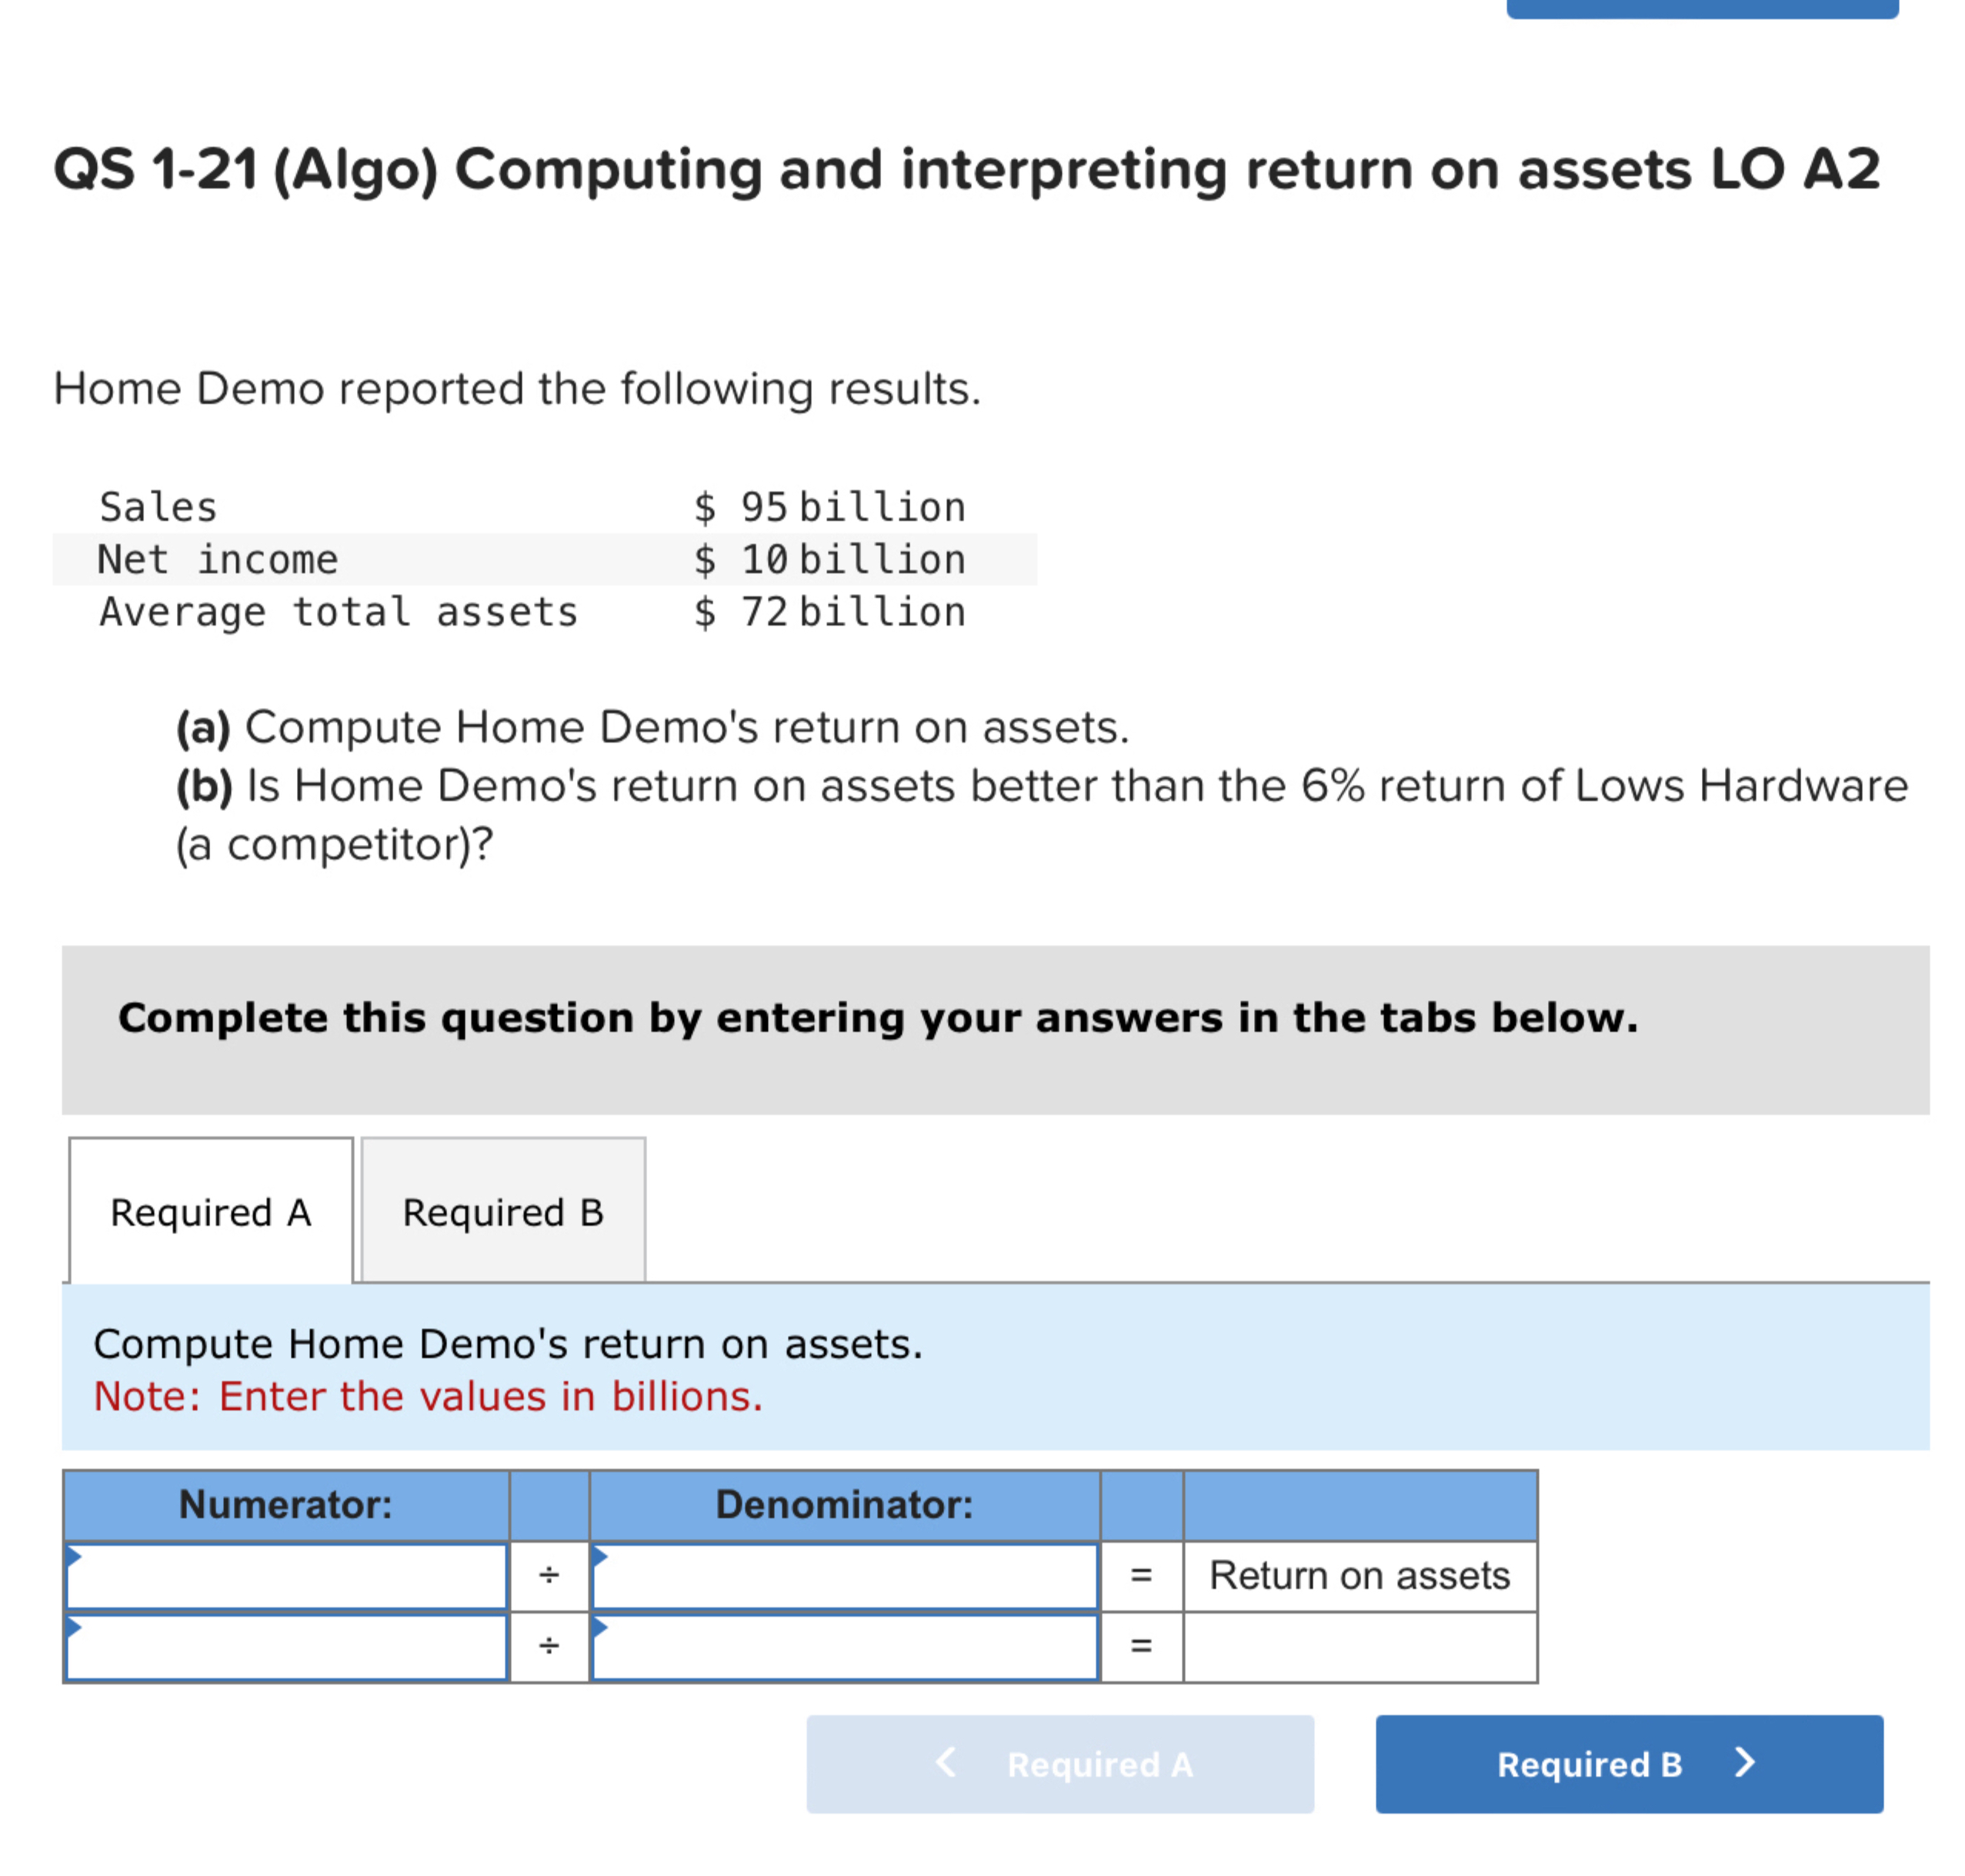Click the disabled Required A navigation button
Viewport: 1965px width, 1876px height.
click(x=1060, y=1765)
